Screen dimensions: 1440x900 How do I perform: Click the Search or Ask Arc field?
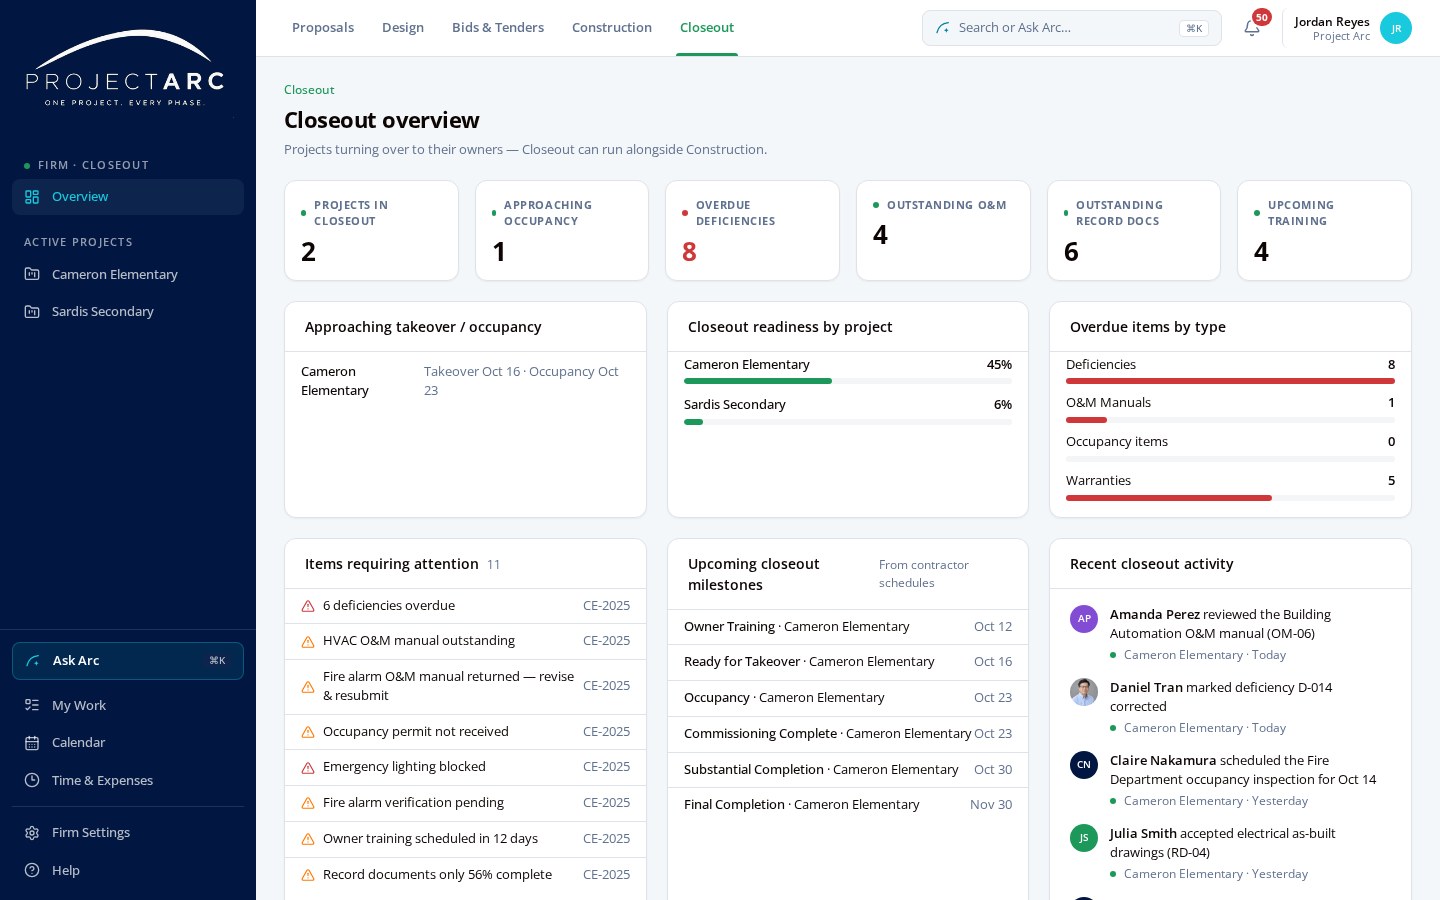tap(1072, 28)
